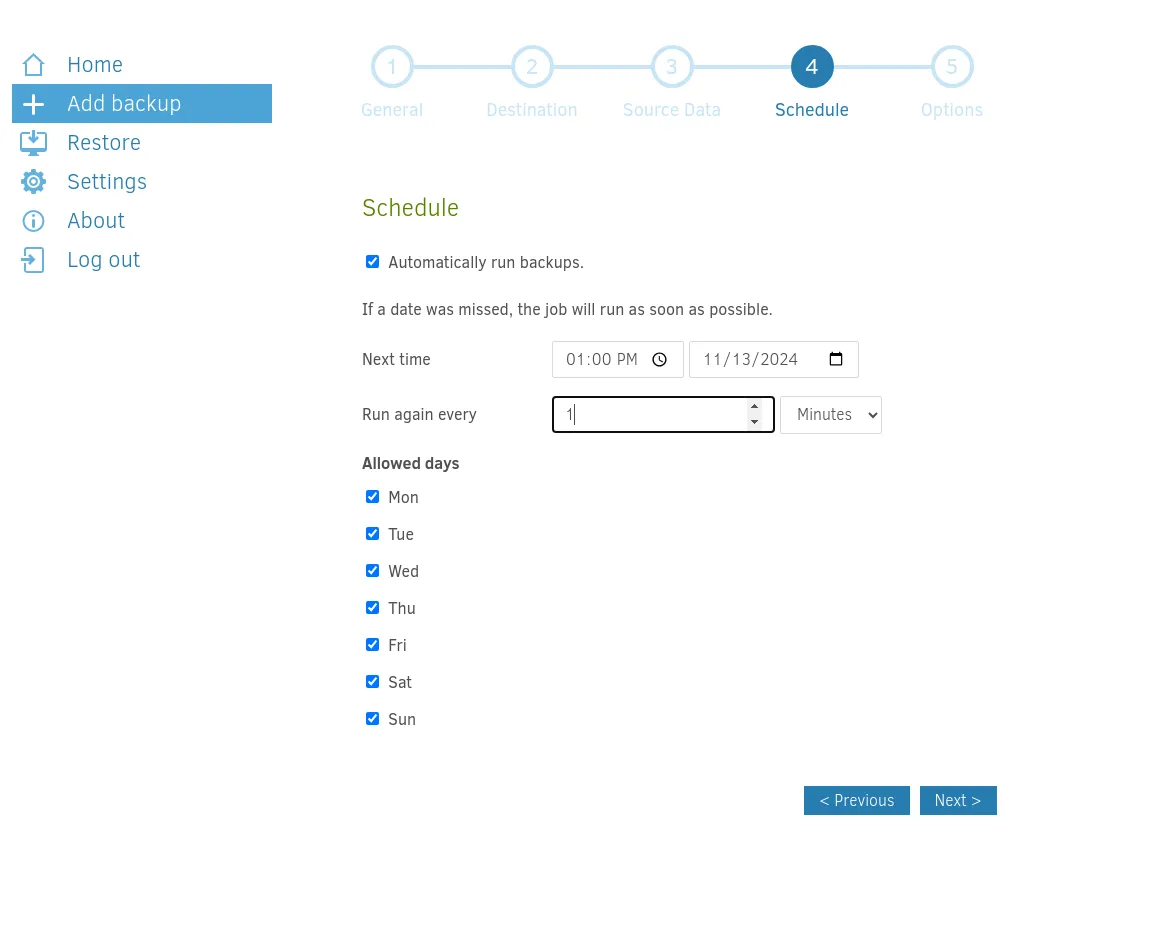Open date picker via calendar icon
This screenshot has width=1166, height=925.
coord(836,359)
